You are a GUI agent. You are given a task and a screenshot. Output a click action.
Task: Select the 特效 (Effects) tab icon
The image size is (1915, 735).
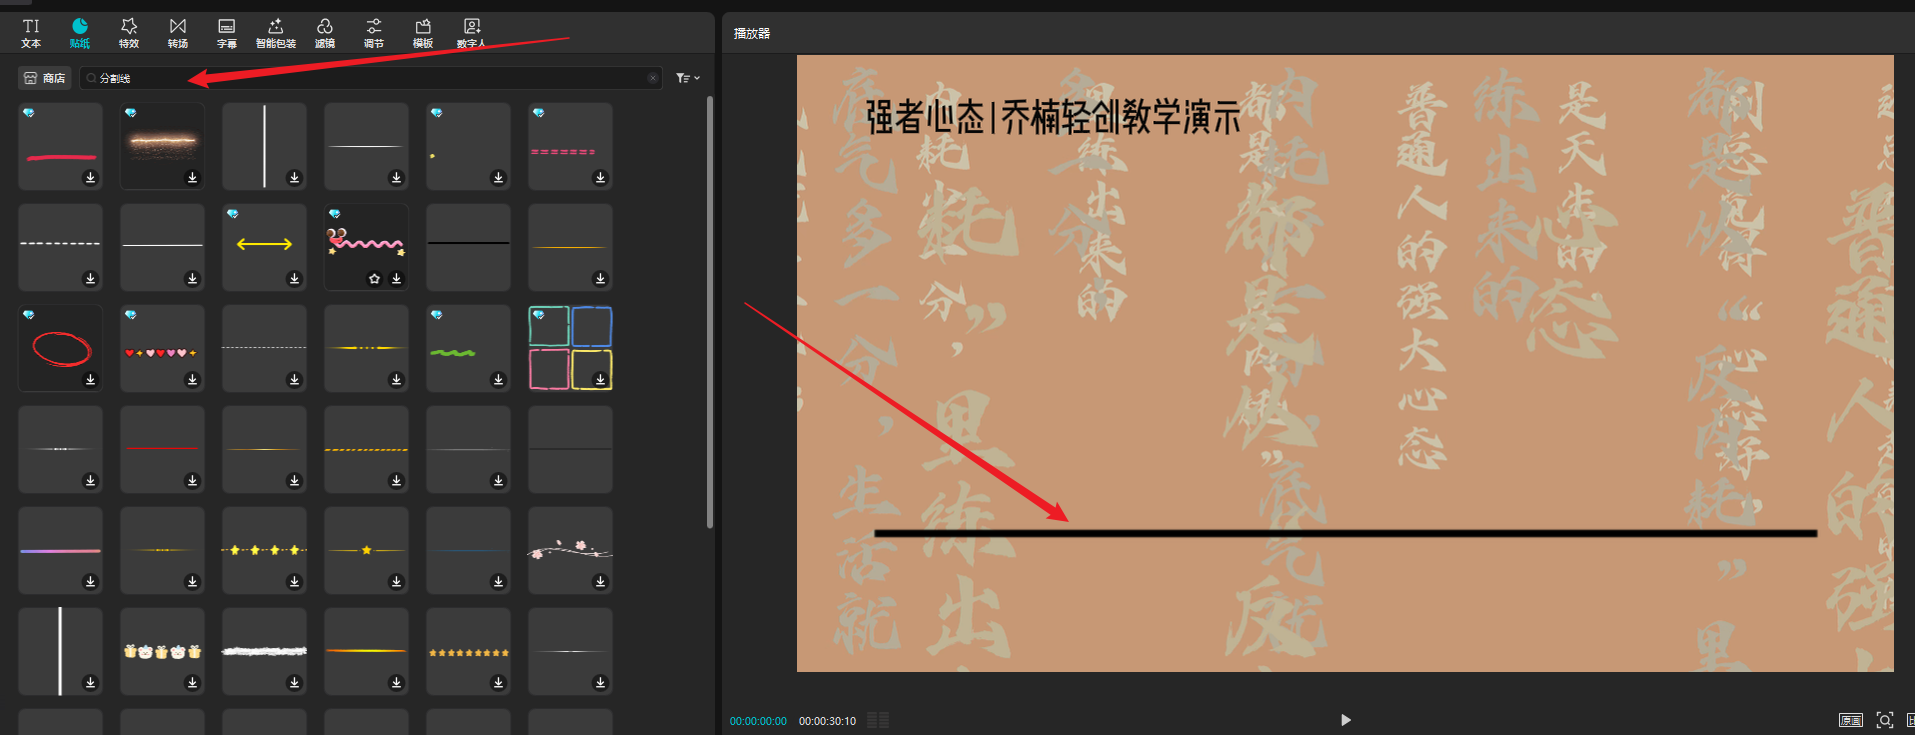click(129, 33)
